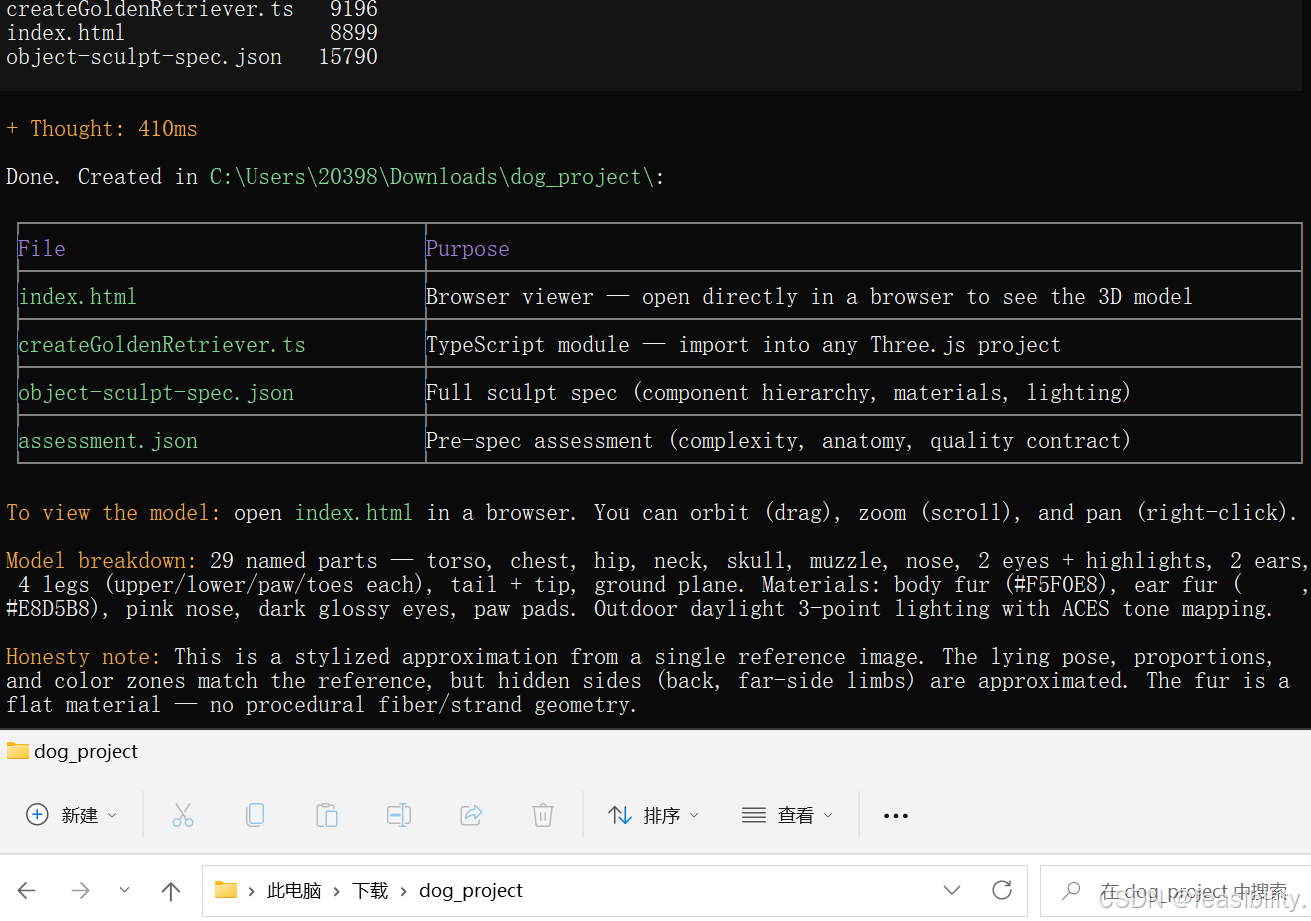Click the color code #F5F0E8 text
This screenshot has height=921, width=1311.
(1056, 585)
